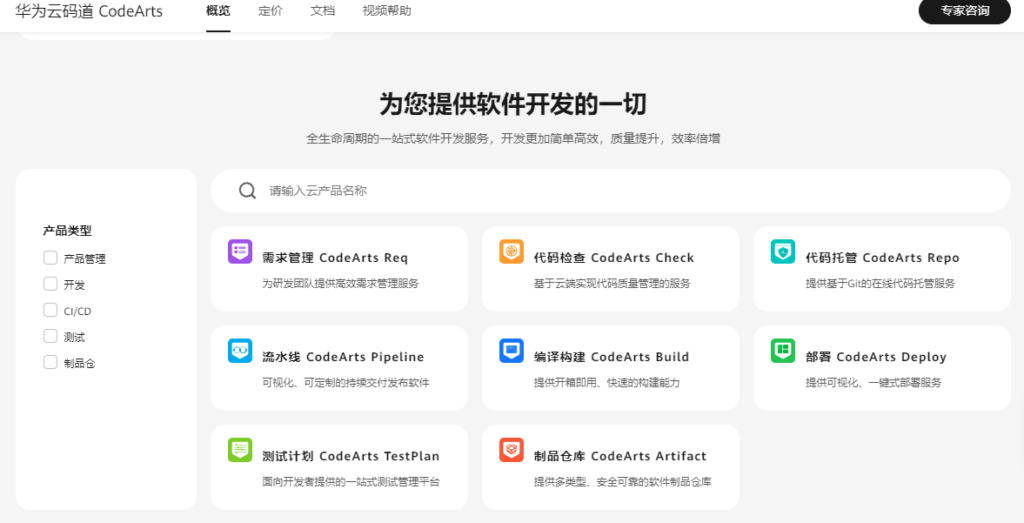1024x523 pixels.
Task: Click text 提供可视化、一键式部署服务
Action: pos(874,383)
